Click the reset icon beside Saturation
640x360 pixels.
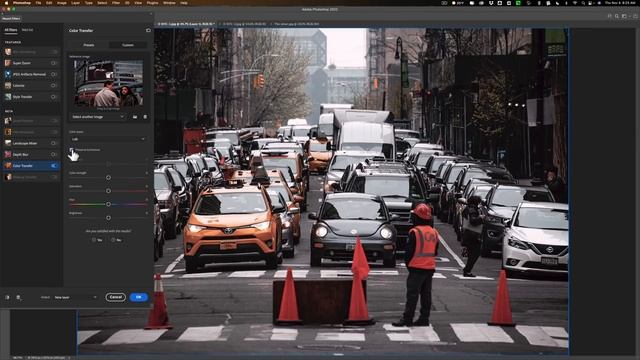point(147,187)
